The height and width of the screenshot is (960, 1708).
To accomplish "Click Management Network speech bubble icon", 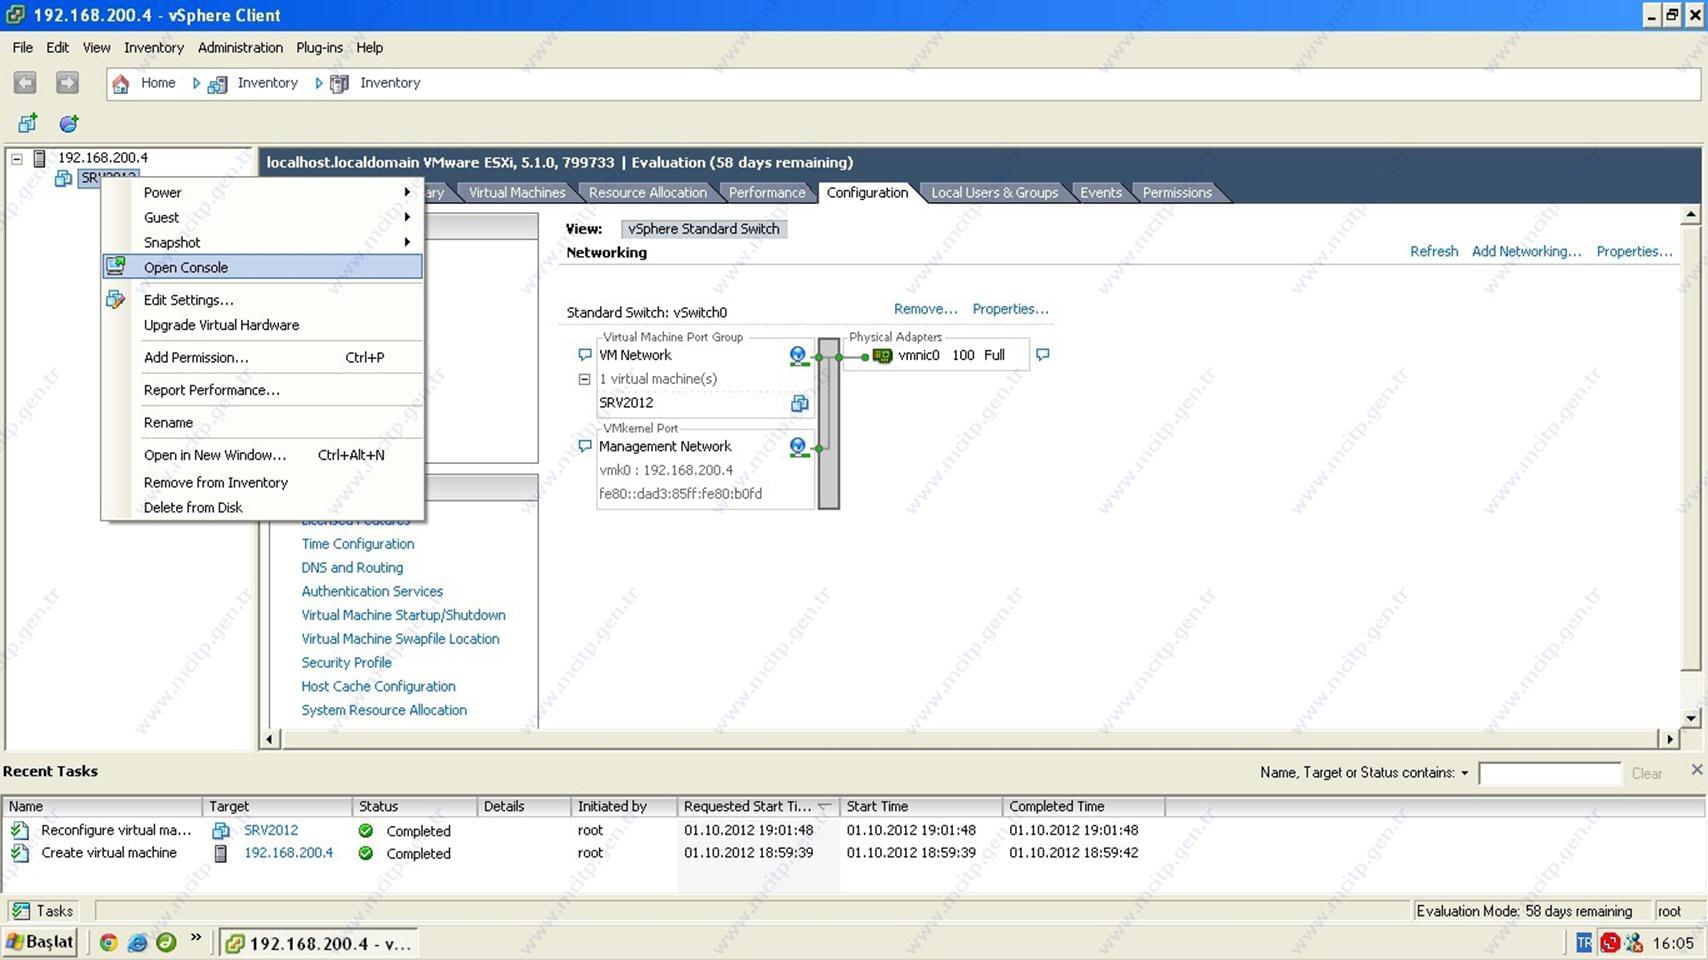I will click(x=585, y=446).
